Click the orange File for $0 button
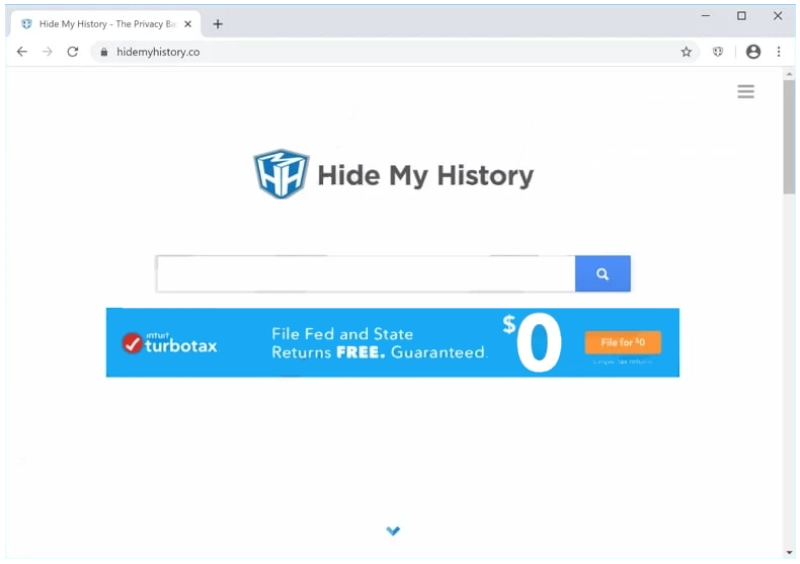This screenshot has height=564, width=800. pyautogui.click(x=622, y=343)
